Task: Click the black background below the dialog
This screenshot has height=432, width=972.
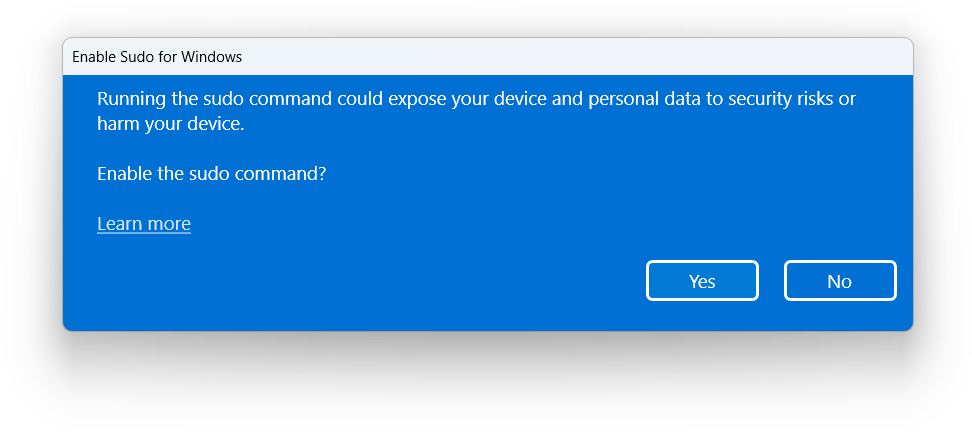Action: click(486, 385)
